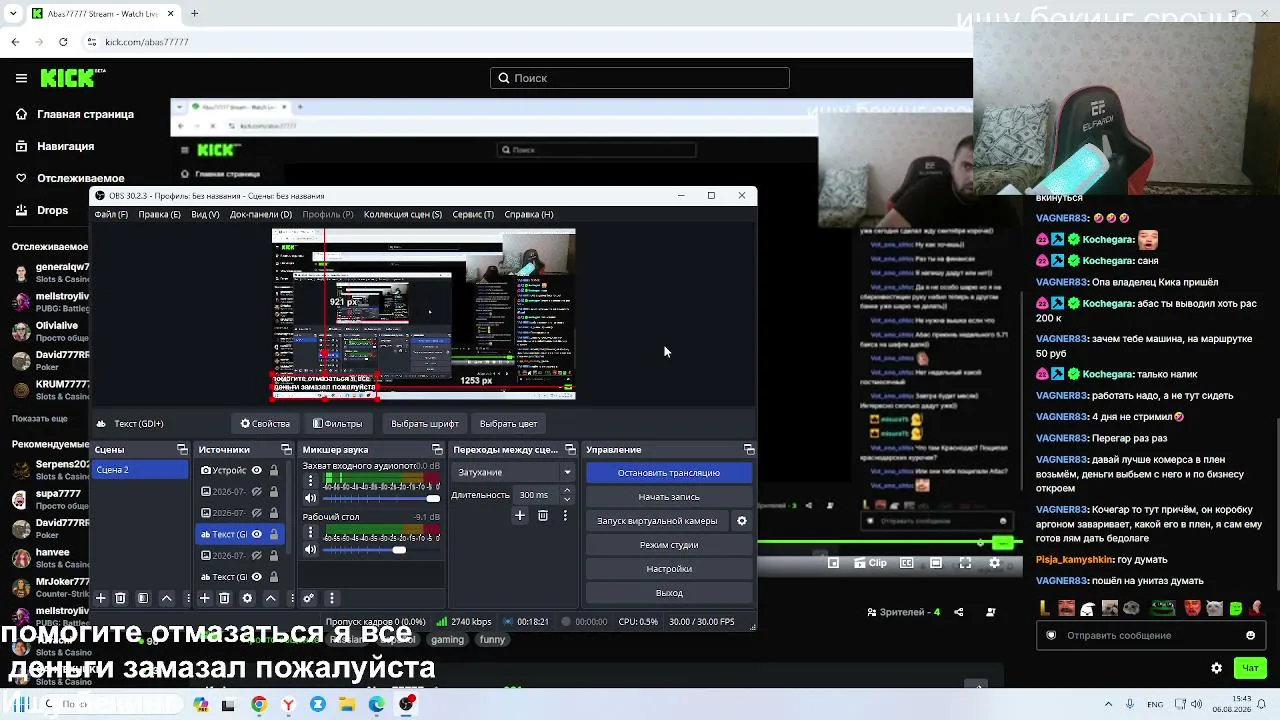Open Google Chrome from Windows taskbar
Viewport: 1280px width, 720px height.
[x=259, y=704]
